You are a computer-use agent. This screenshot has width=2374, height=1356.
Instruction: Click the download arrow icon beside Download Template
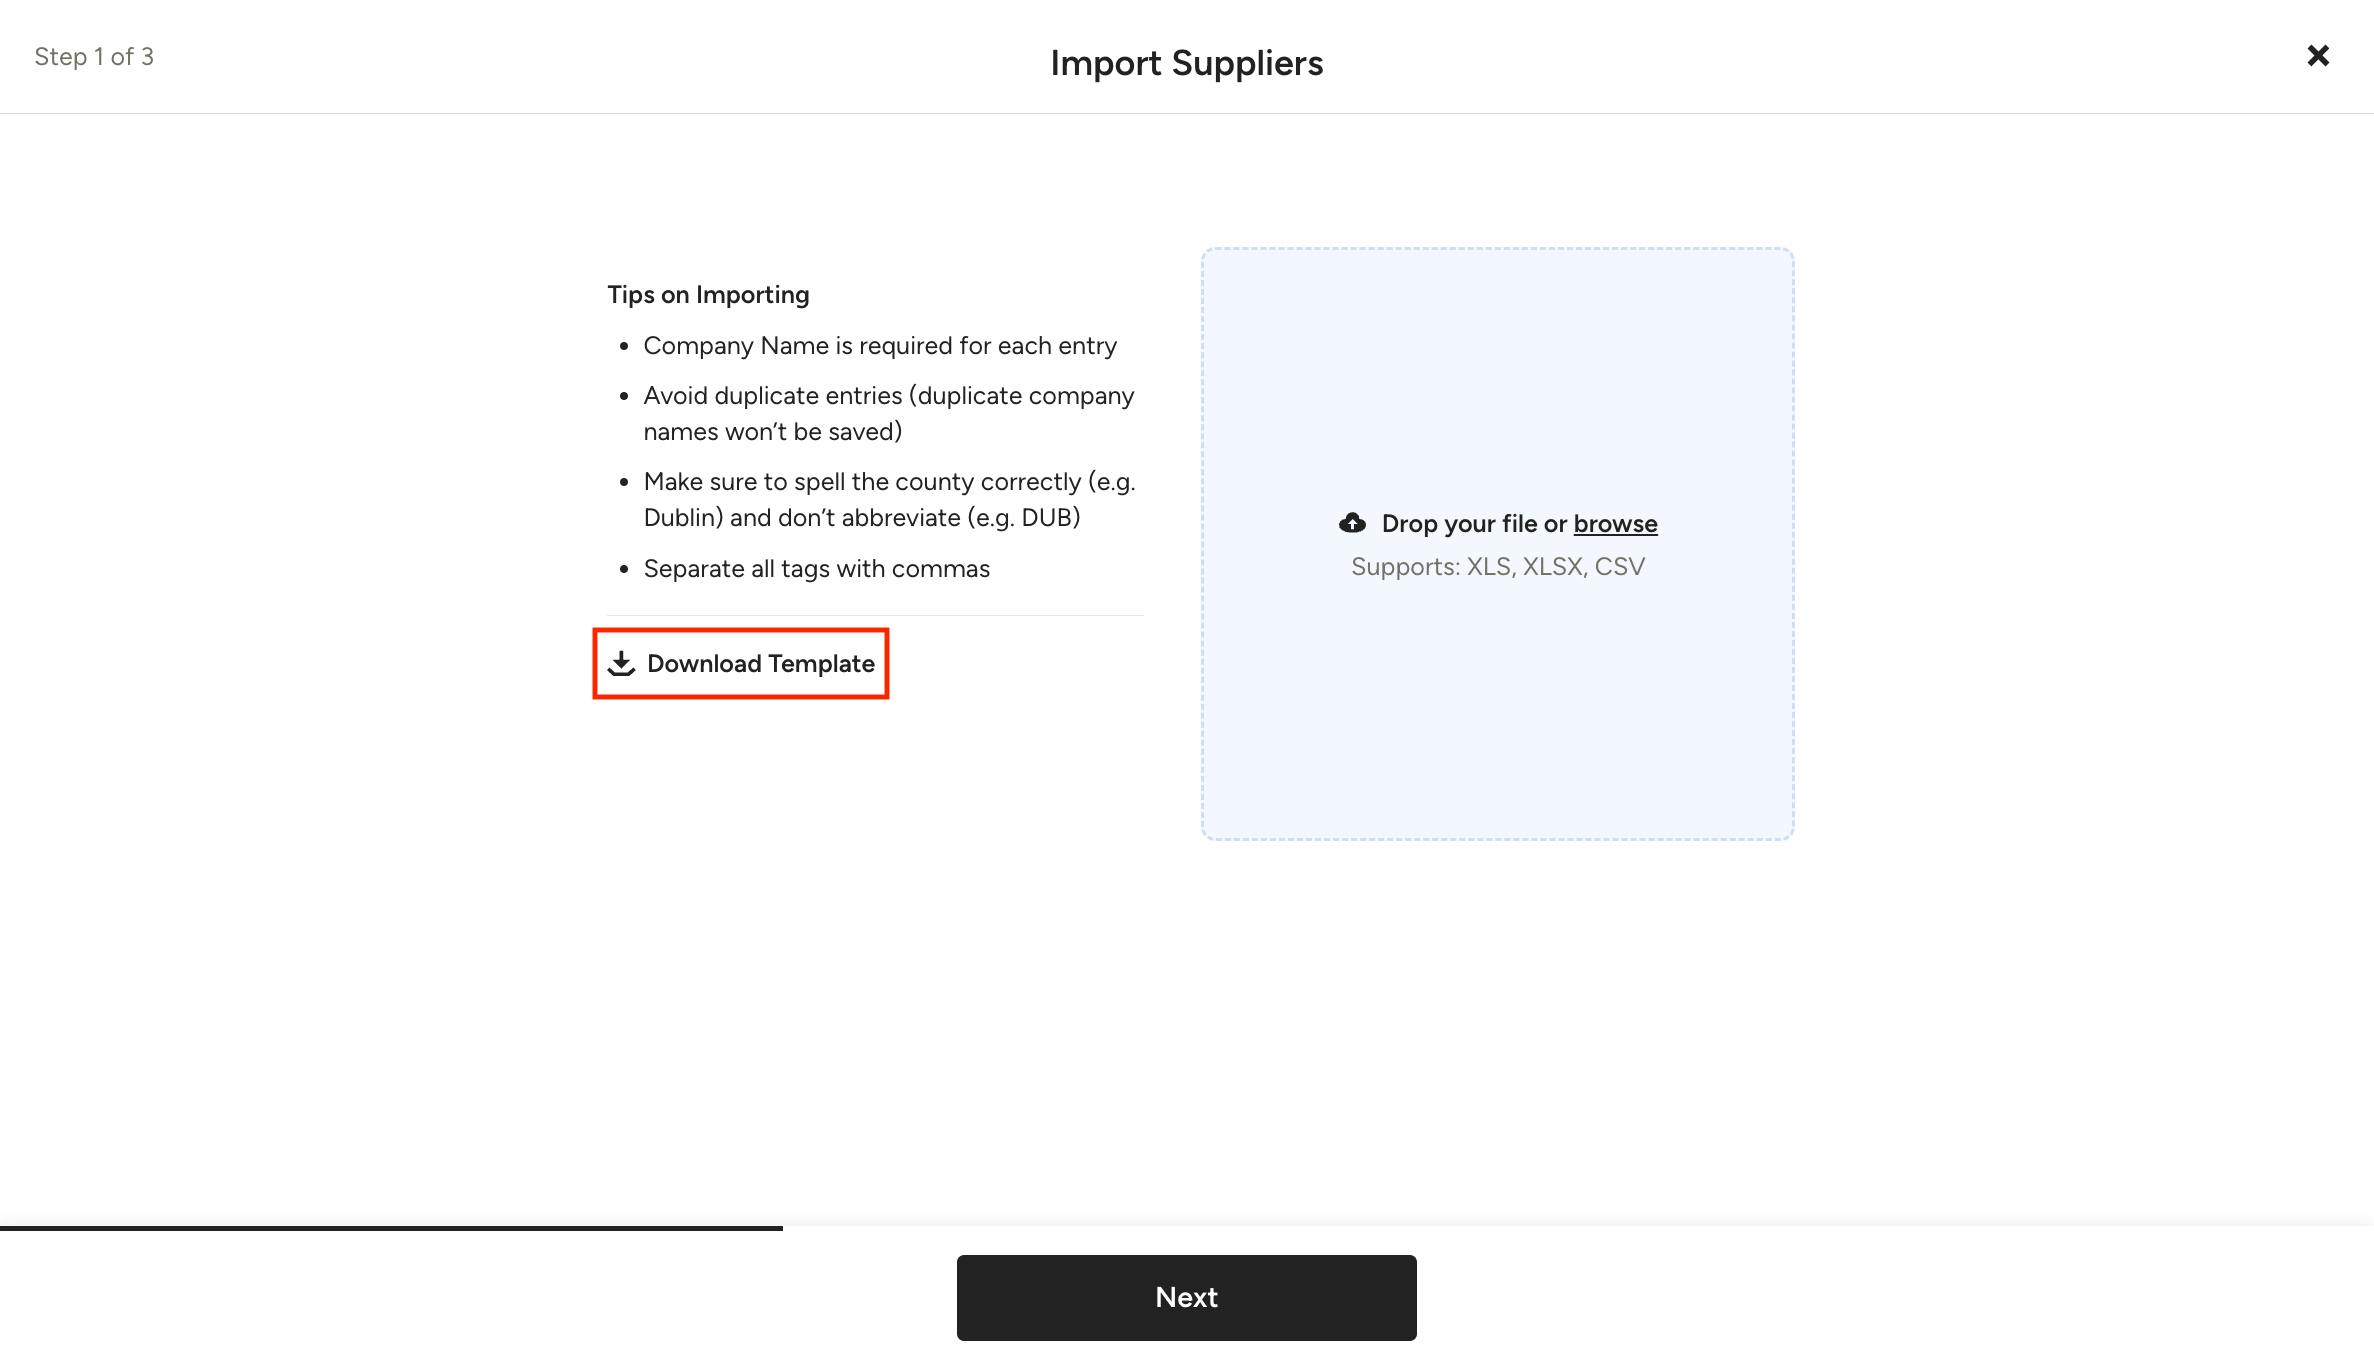point(621,663)
